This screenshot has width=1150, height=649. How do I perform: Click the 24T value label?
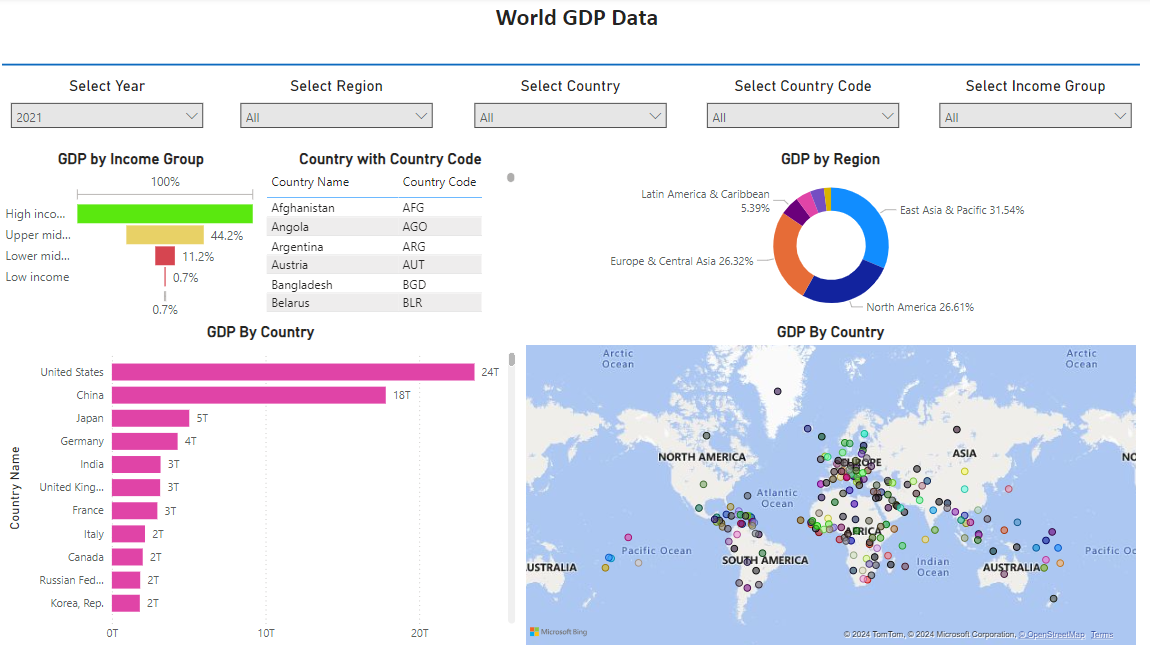click(x=490, y=372)
